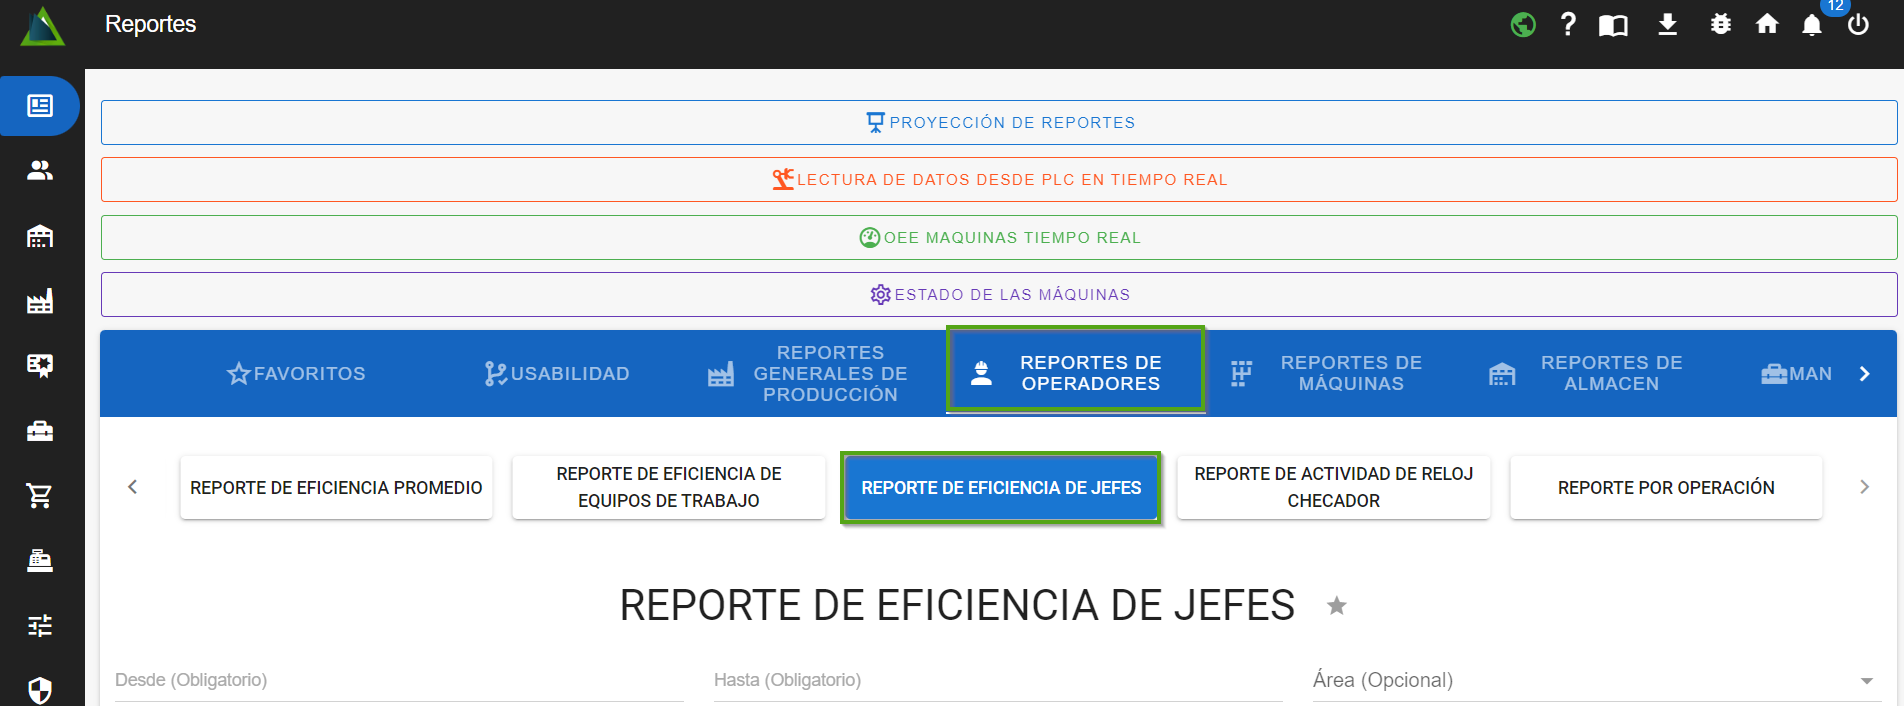Click the globe language icon in header

coord(1523,24)
